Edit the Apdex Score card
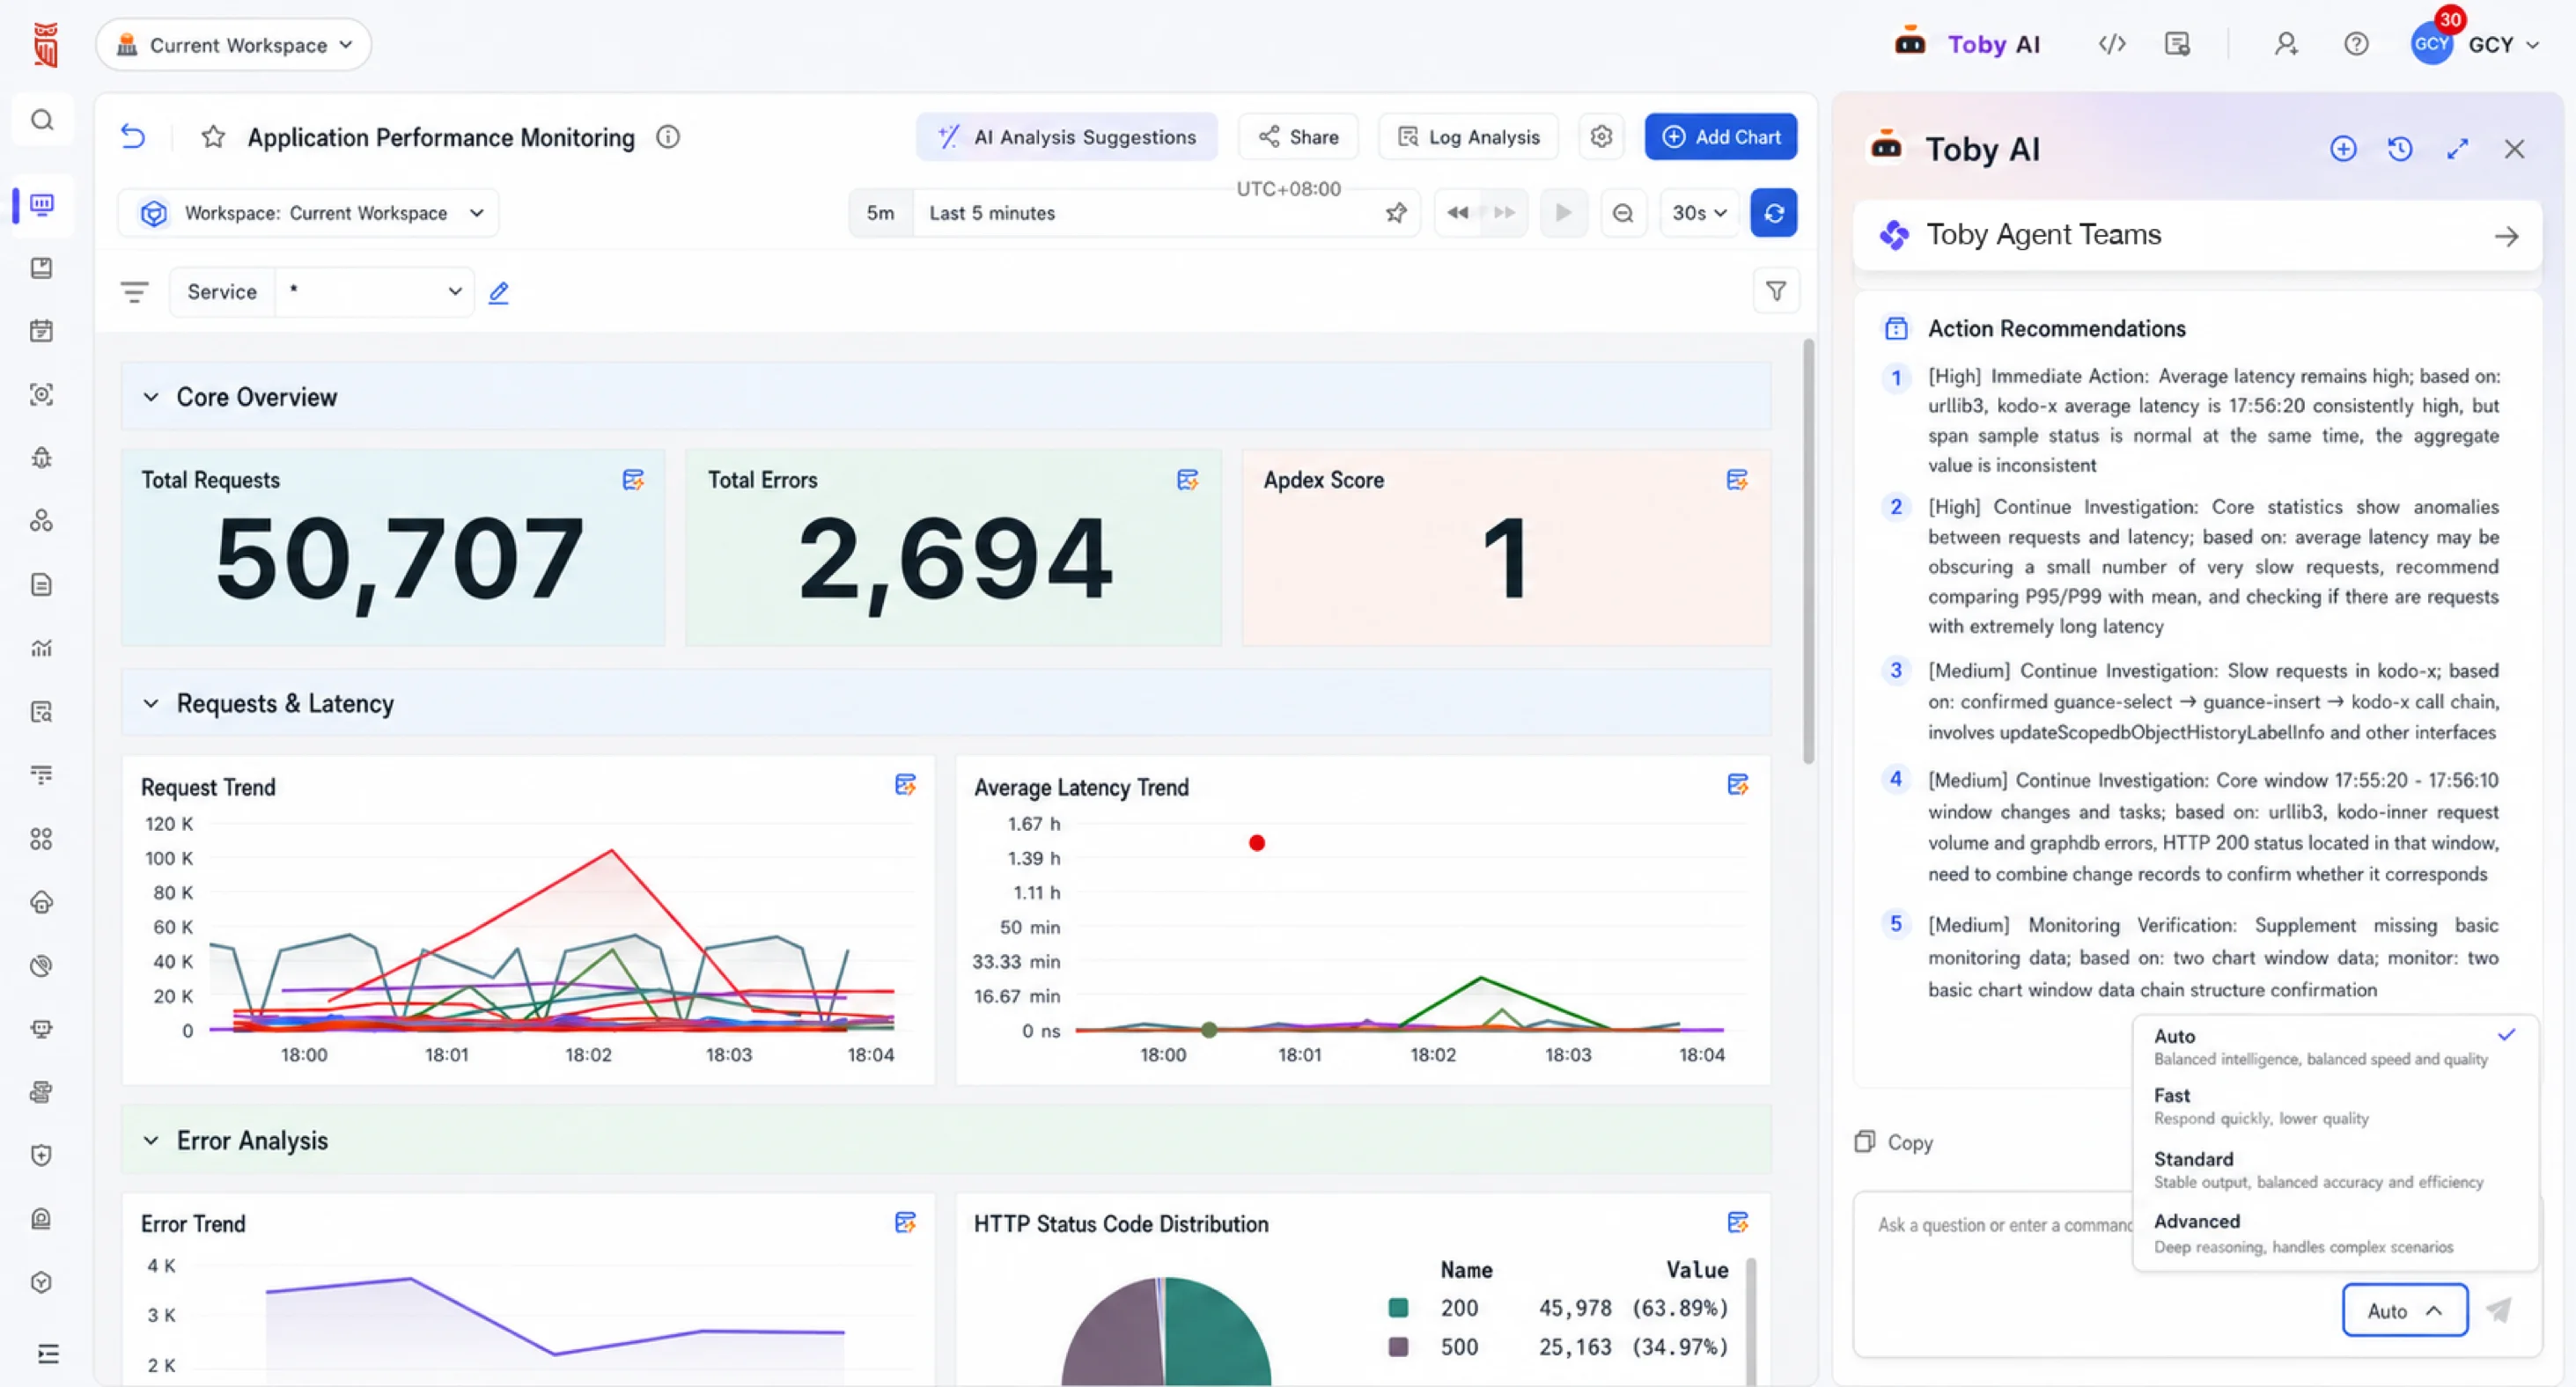This screenshot has width=2576, height=1387. tap(1737, 480)
